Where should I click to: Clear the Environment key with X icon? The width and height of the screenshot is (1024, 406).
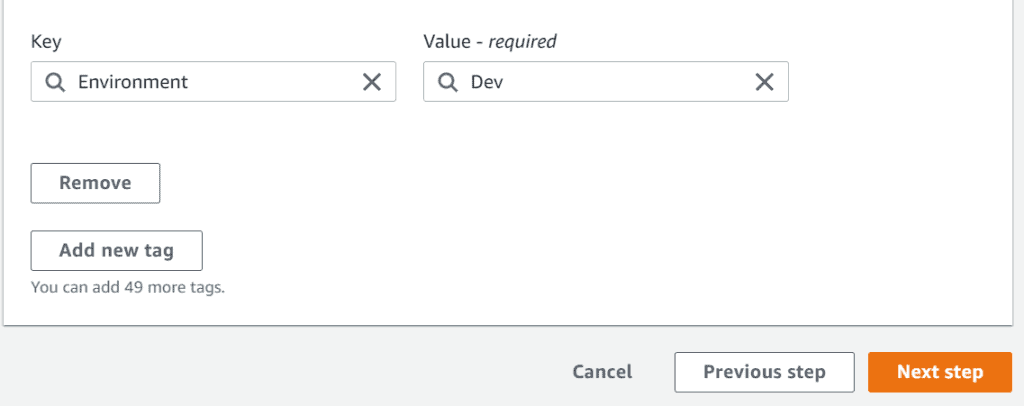[371, 82]
